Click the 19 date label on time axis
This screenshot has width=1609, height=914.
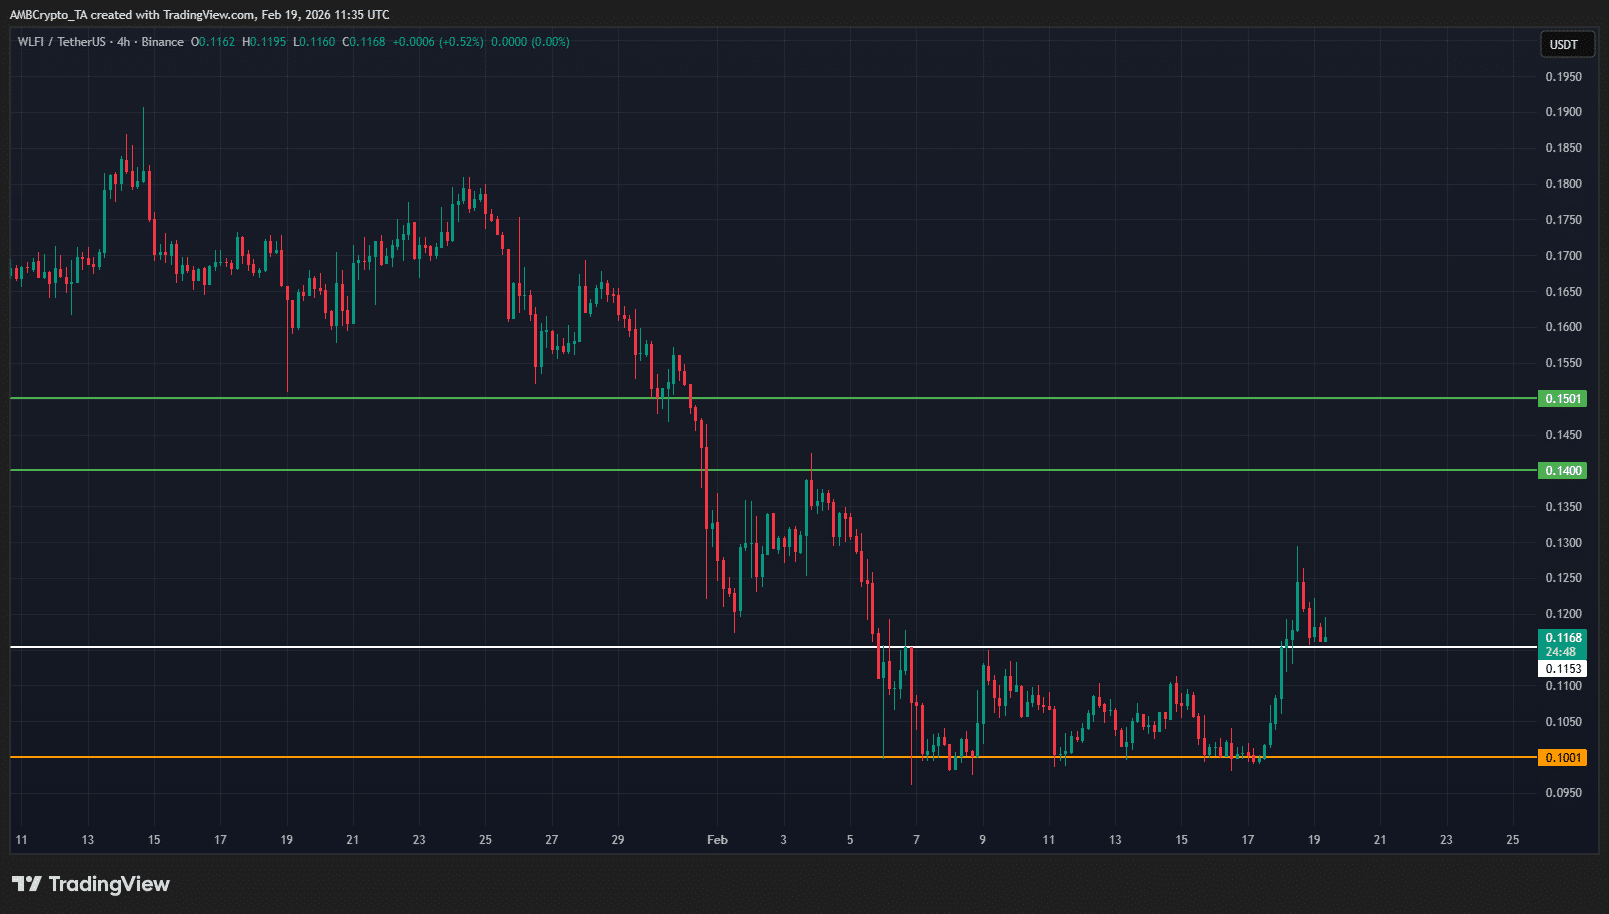click(x=1315, y=840)
